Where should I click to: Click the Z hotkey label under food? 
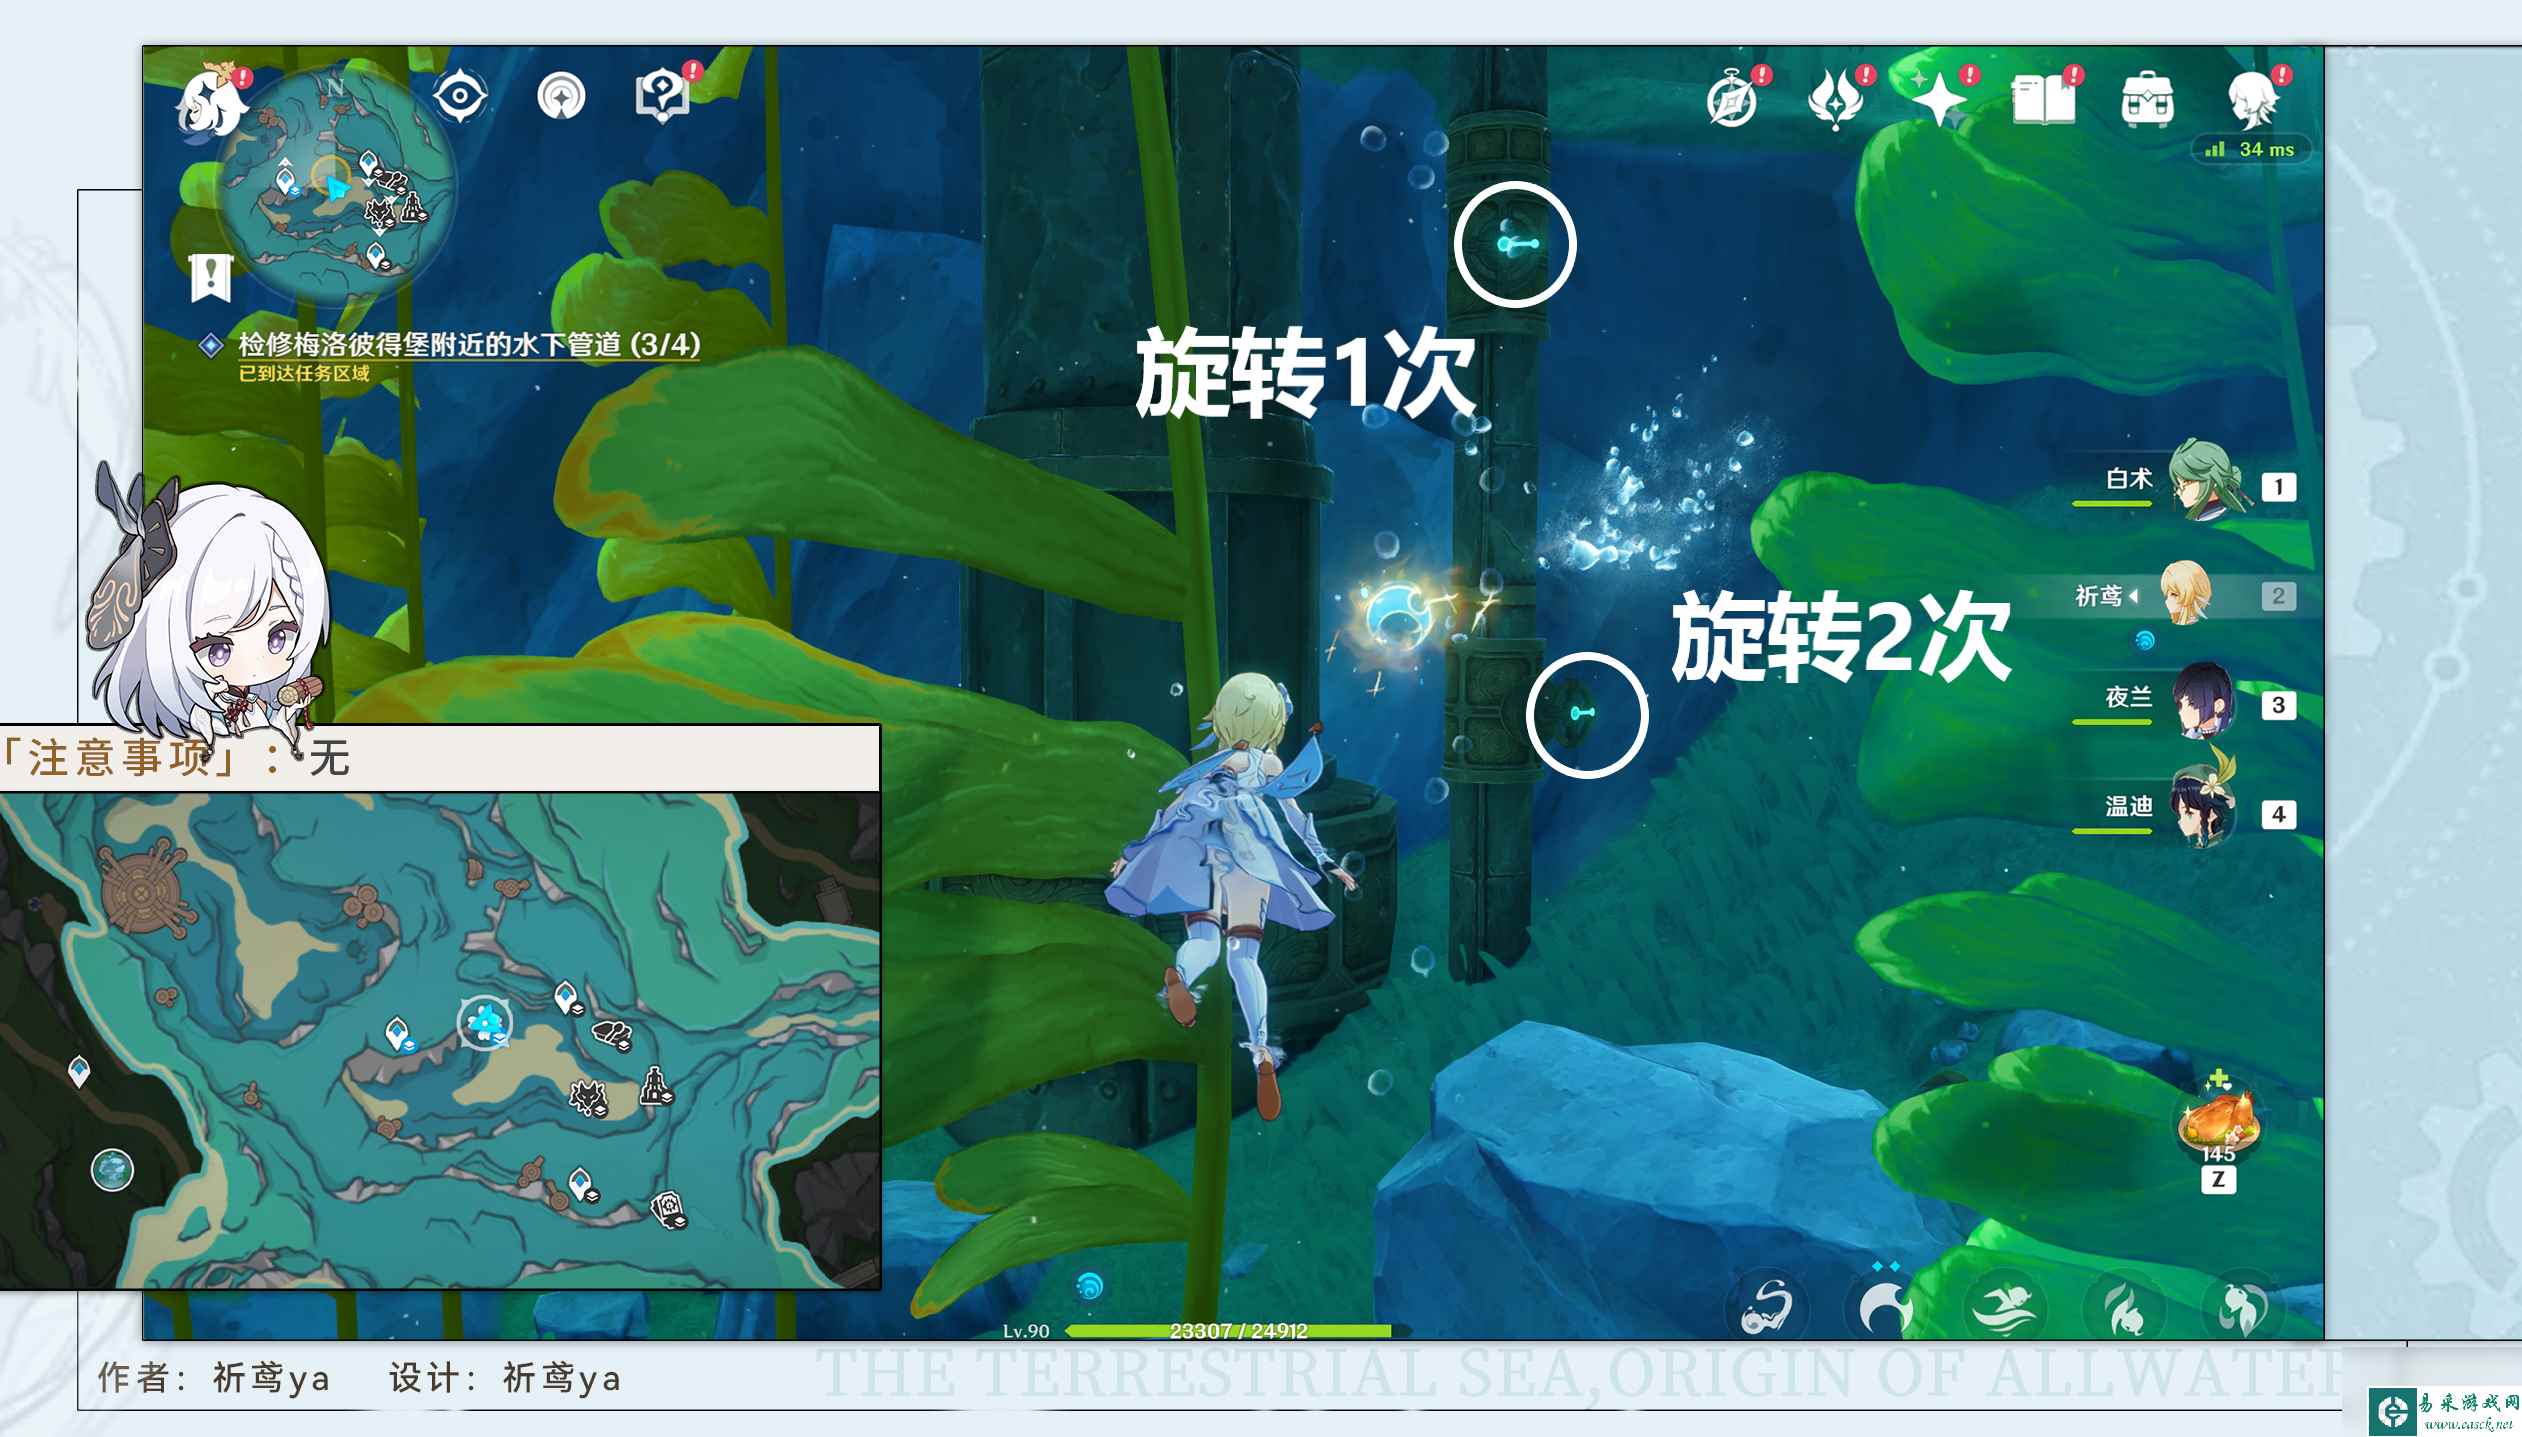point(2218,1179)
